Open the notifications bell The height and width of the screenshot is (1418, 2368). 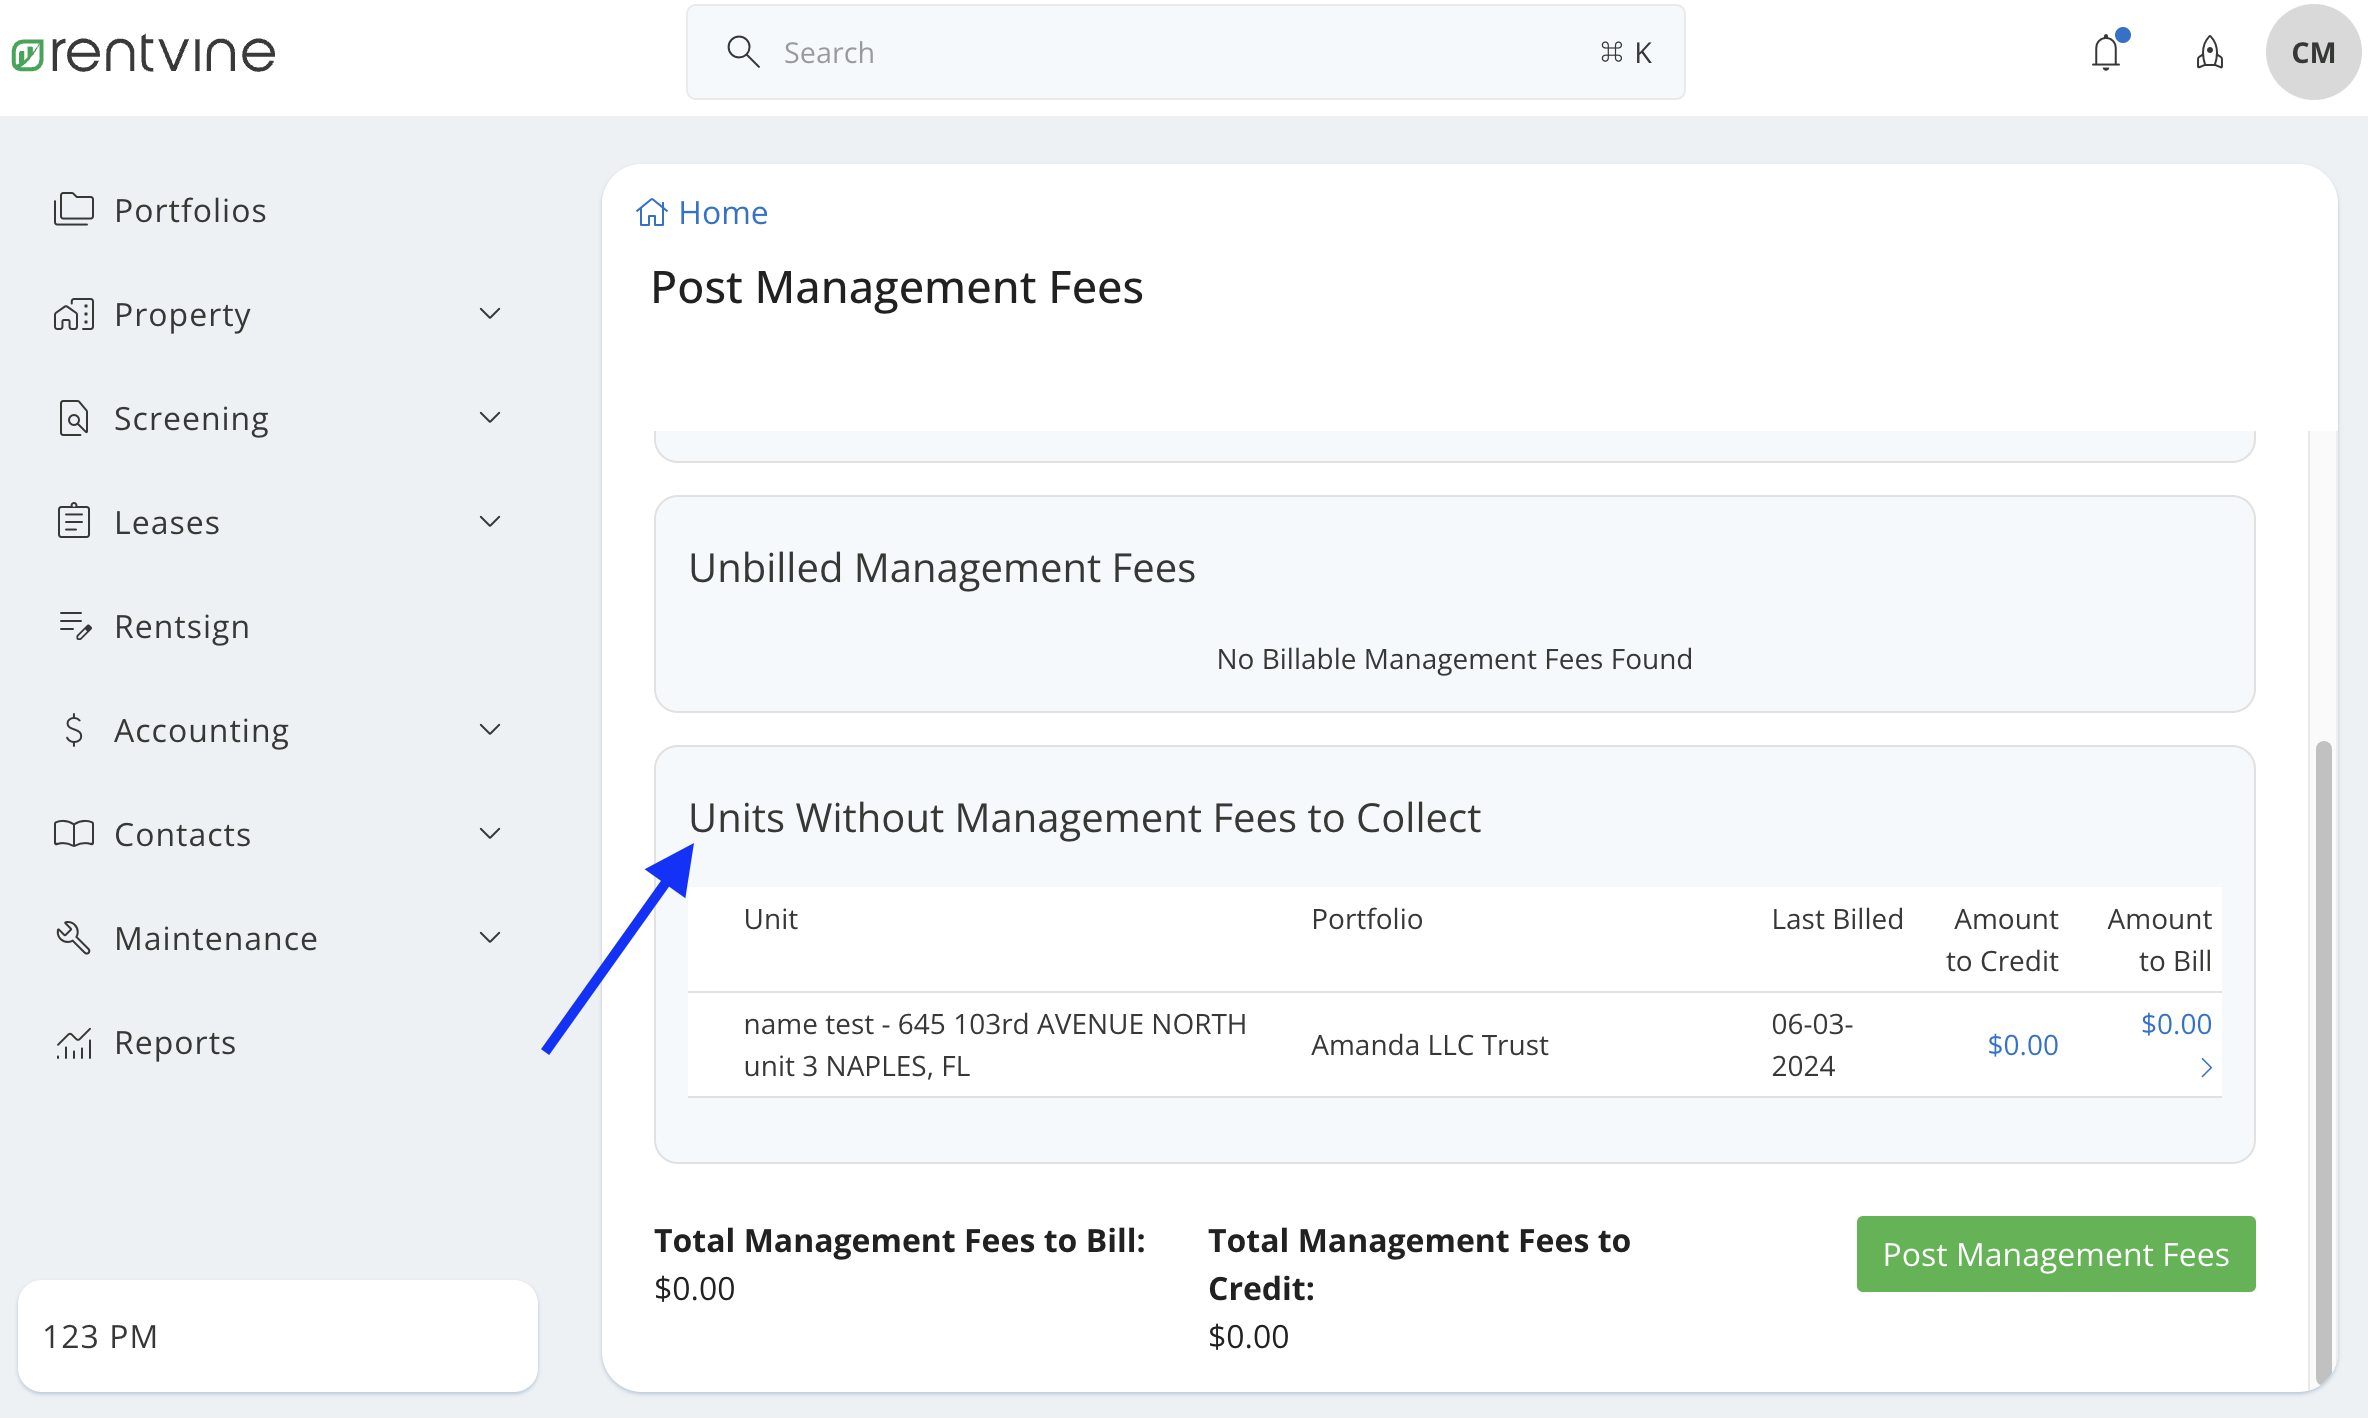coord(2106,52)
